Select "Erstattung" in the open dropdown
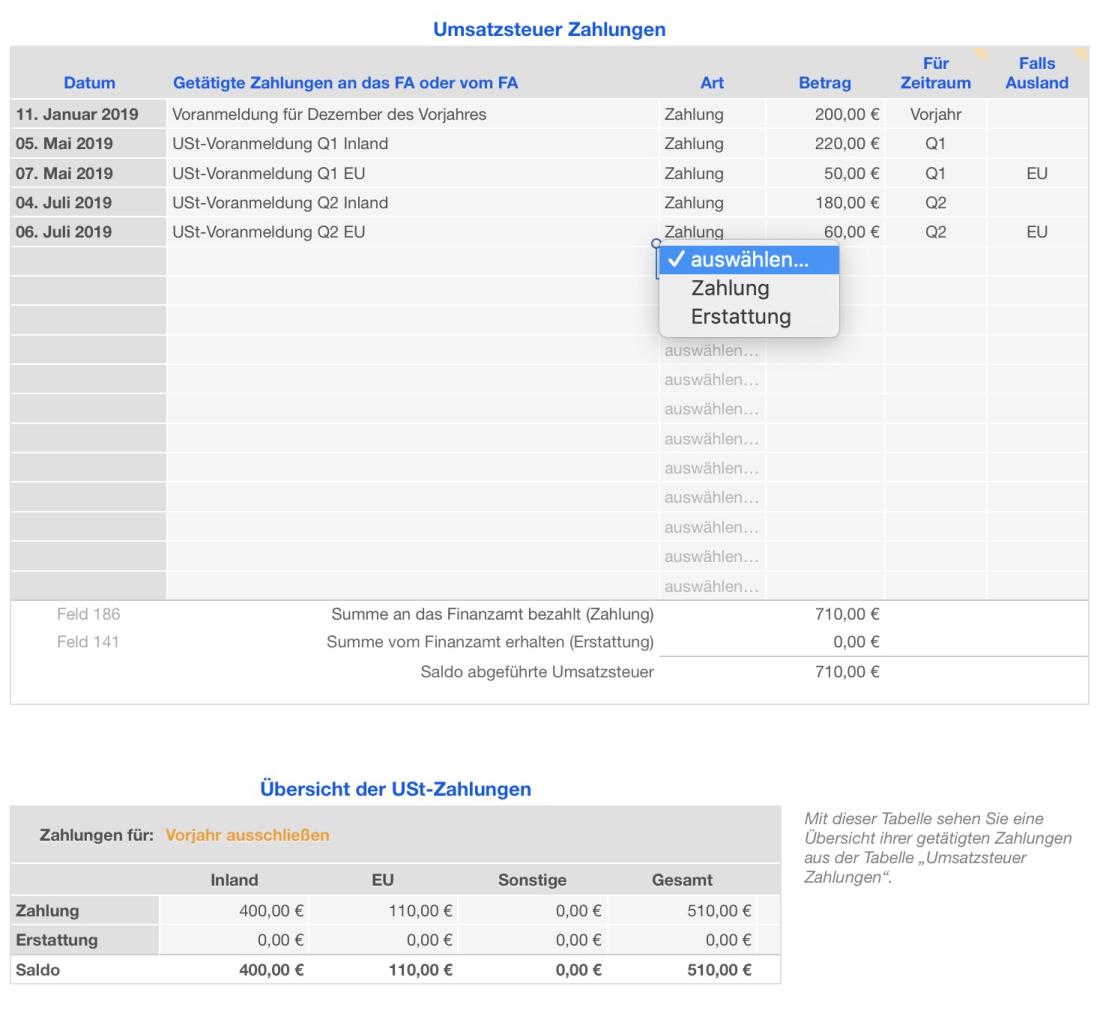1100x1025 pixels. tap(747, 316)
